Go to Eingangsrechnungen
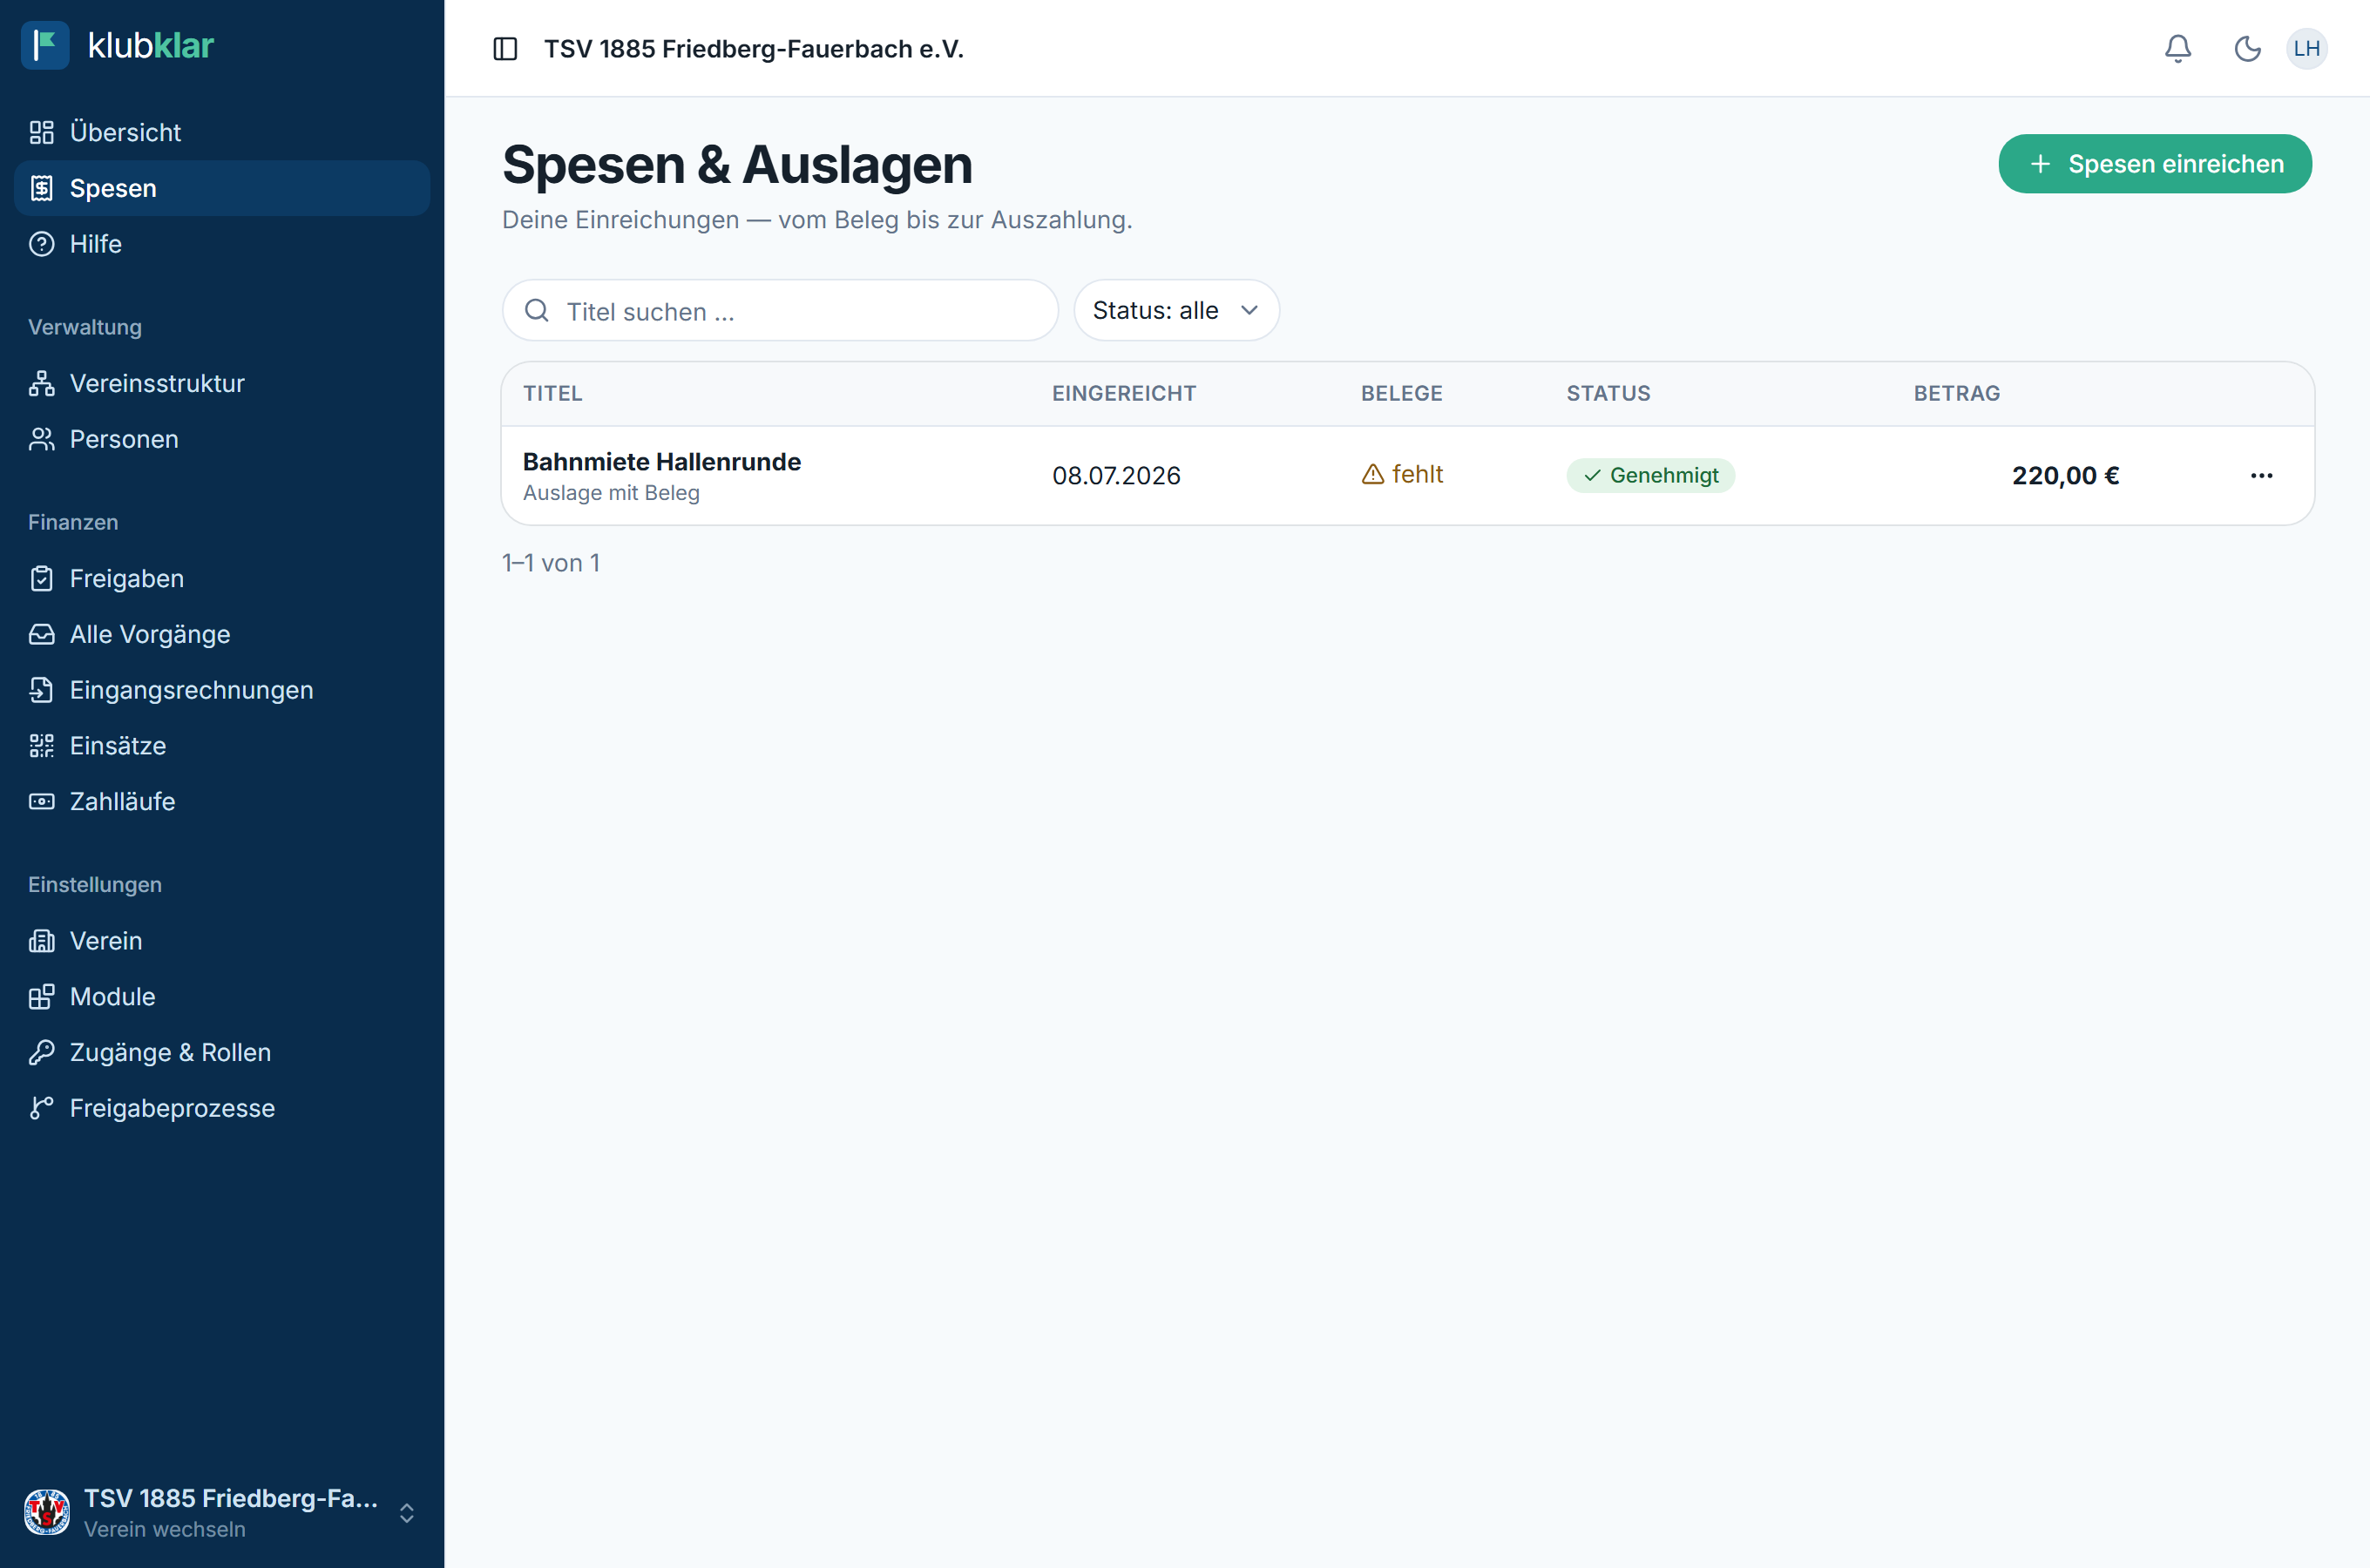Screen dimensions: 2370x1568 222,690
